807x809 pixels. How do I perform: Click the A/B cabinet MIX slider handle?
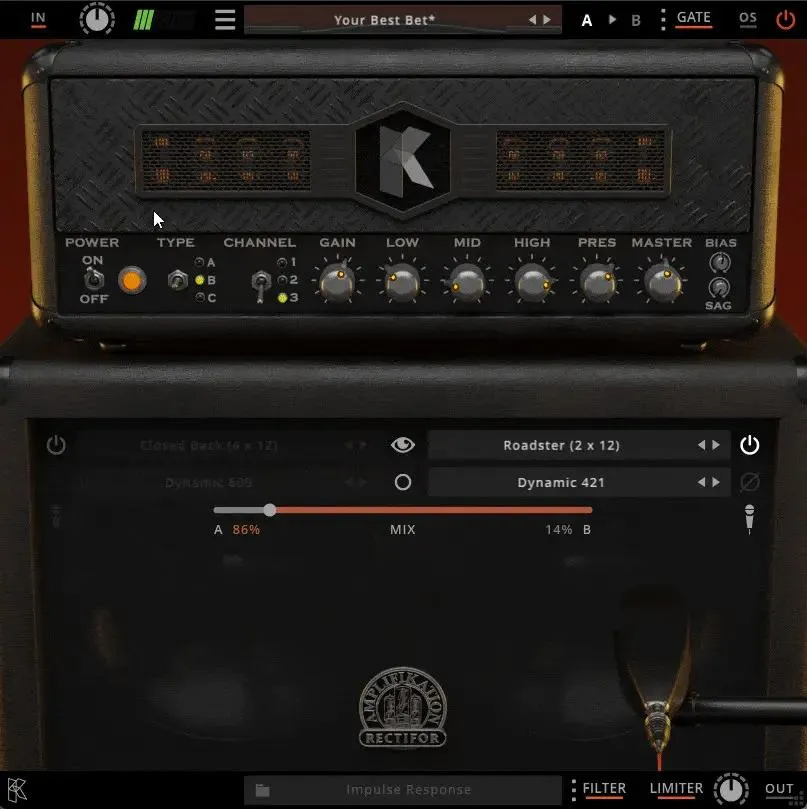[x=269, y=510]
